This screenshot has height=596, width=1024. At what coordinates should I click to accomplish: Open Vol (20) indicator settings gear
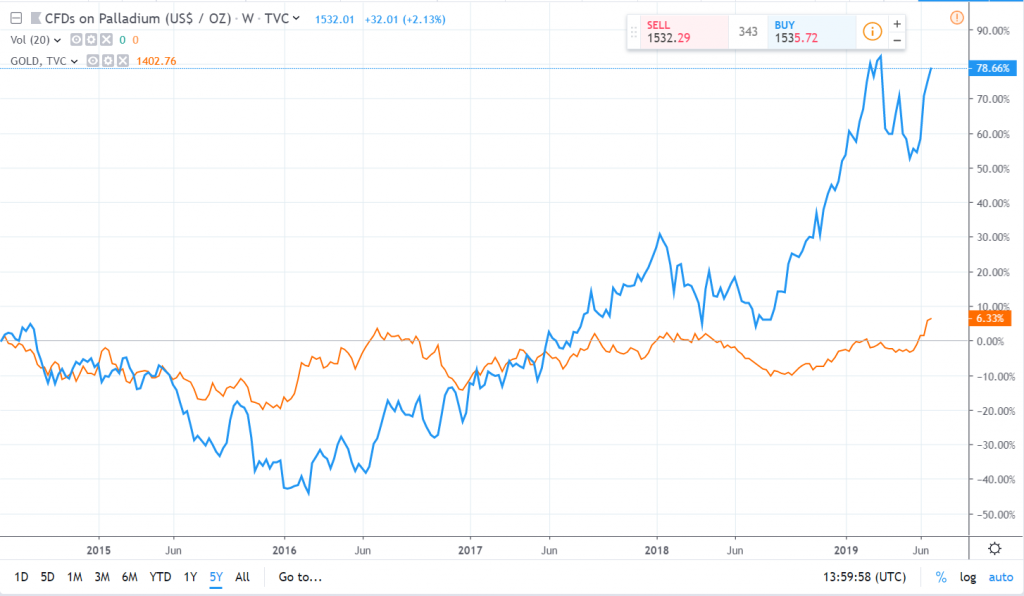pyautogui.click(x=91, y=39)
